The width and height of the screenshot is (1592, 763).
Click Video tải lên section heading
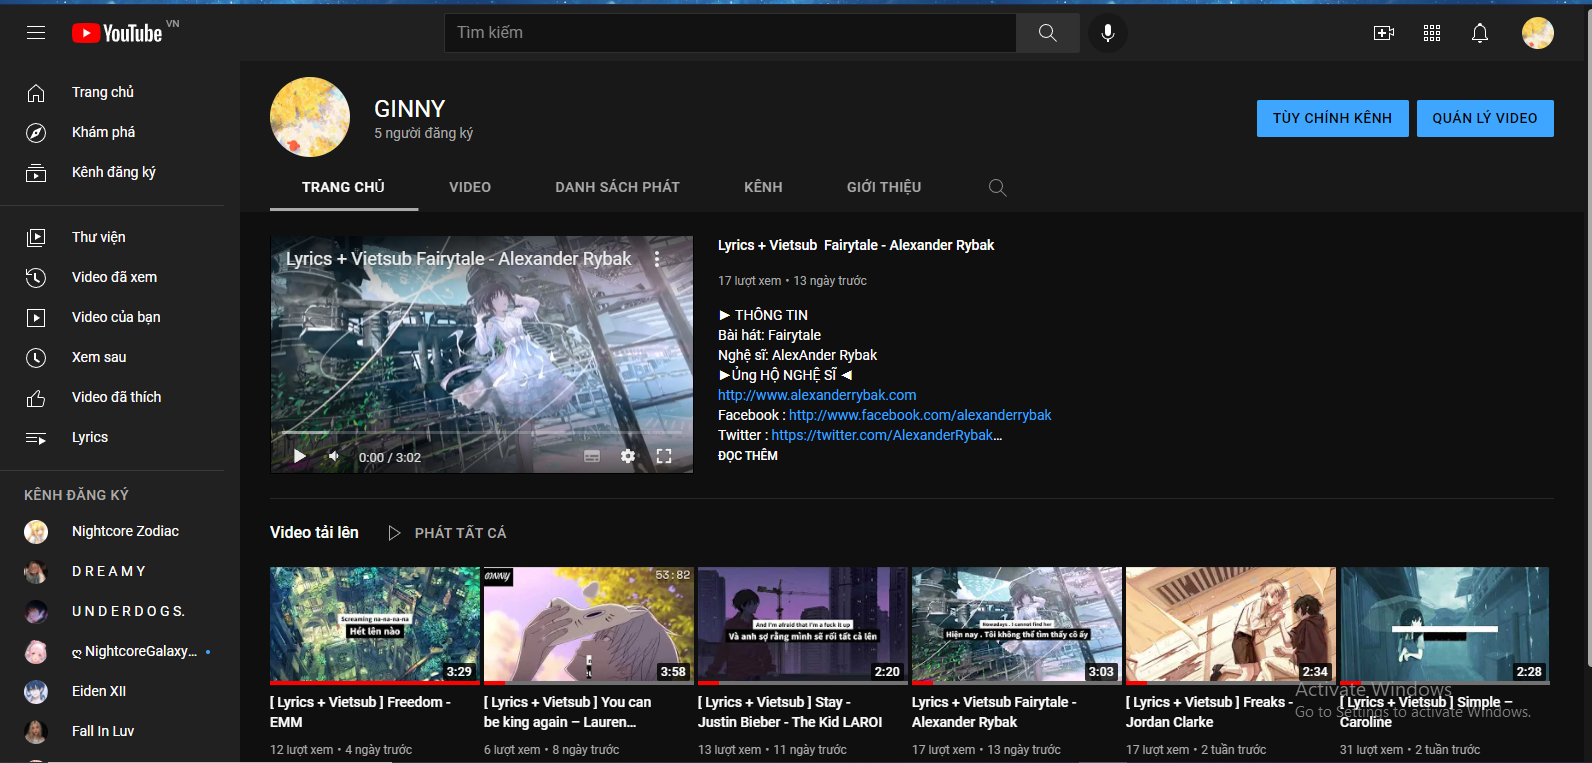click(x=314, y=533)
